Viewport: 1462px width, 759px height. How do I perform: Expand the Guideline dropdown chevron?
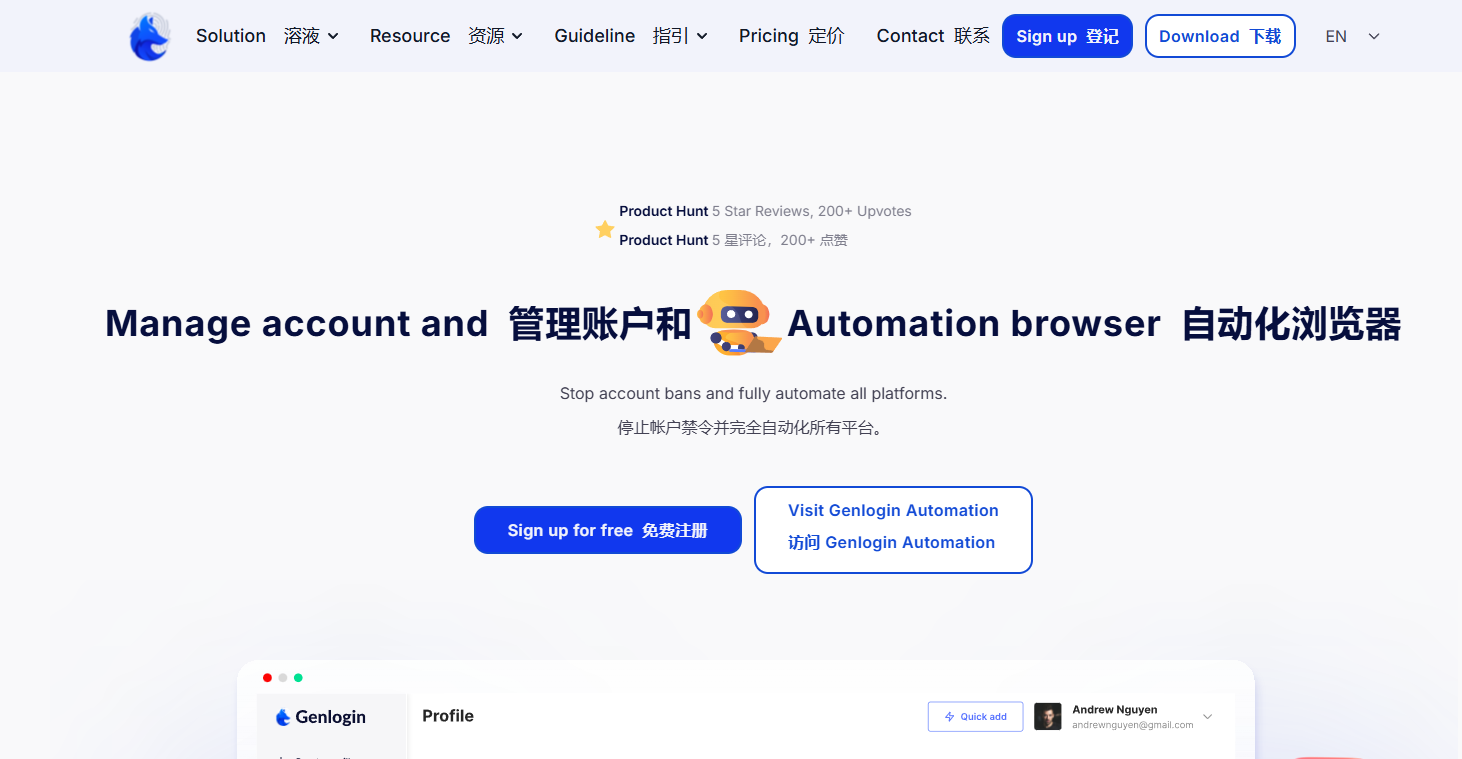702,36
